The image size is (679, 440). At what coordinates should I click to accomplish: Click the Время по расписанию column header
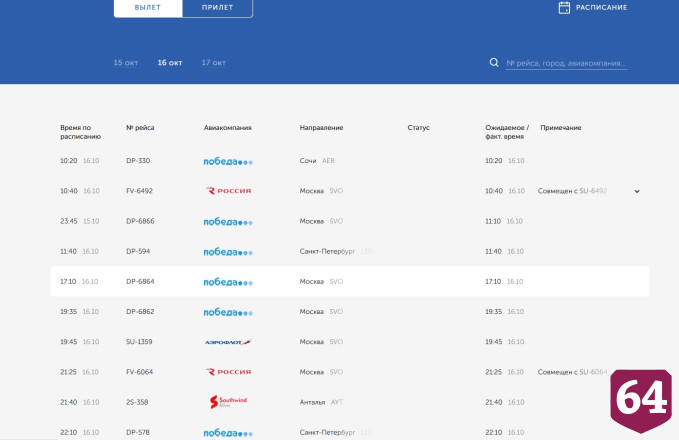click(81, 132)
